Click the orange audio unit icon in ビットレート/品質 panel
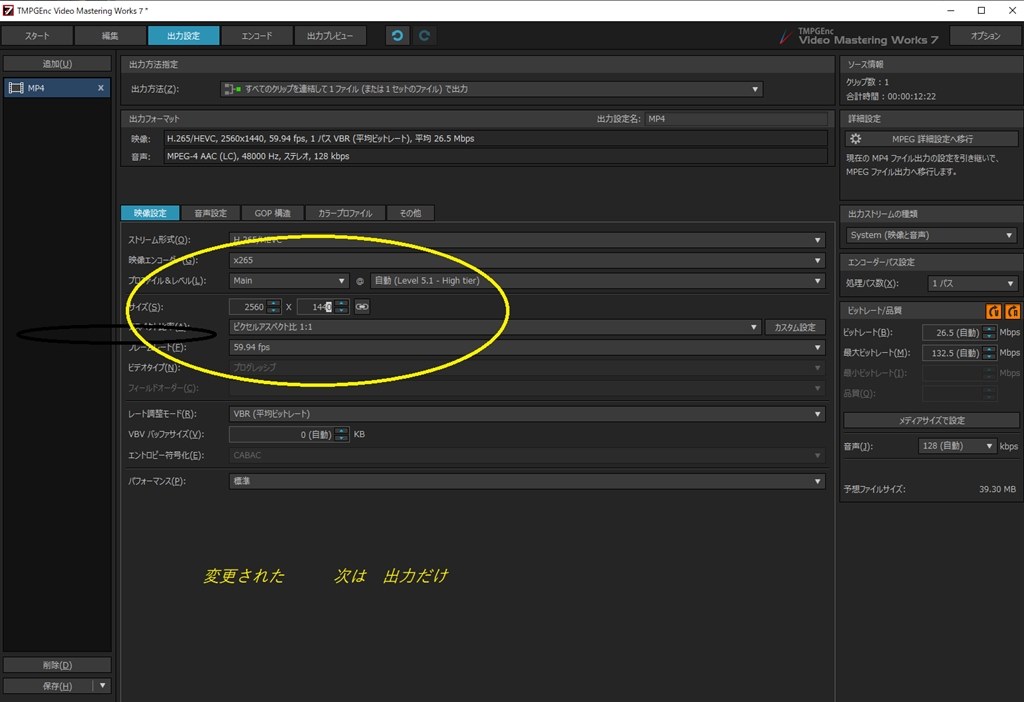Image resolution: width=1024 pixels, height=702 pixels. click(x=1013, y=311)
